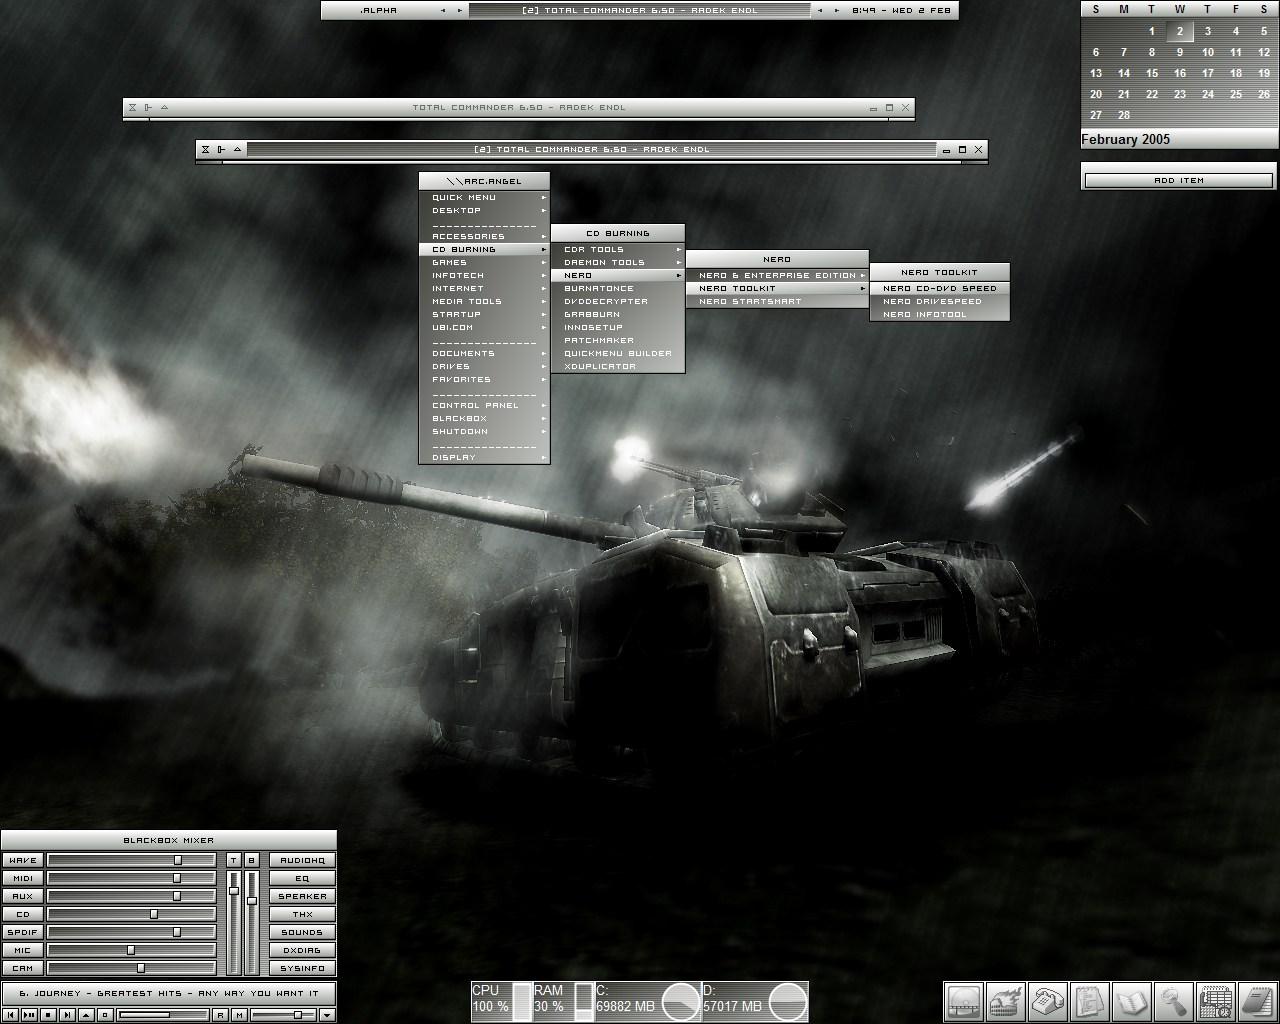The height and width of the screenshot is (1024, 1280).
Task: Open the open book icon in the launcher
Action: click(x=1132, y=1001)
